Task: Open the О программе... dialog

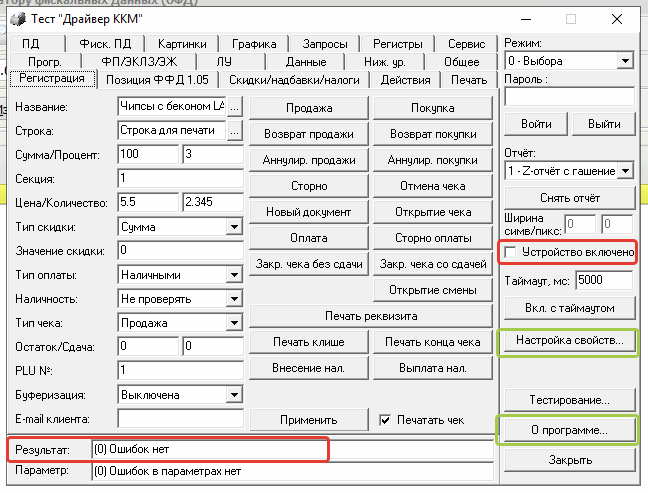Action: [x=570, y=430]
